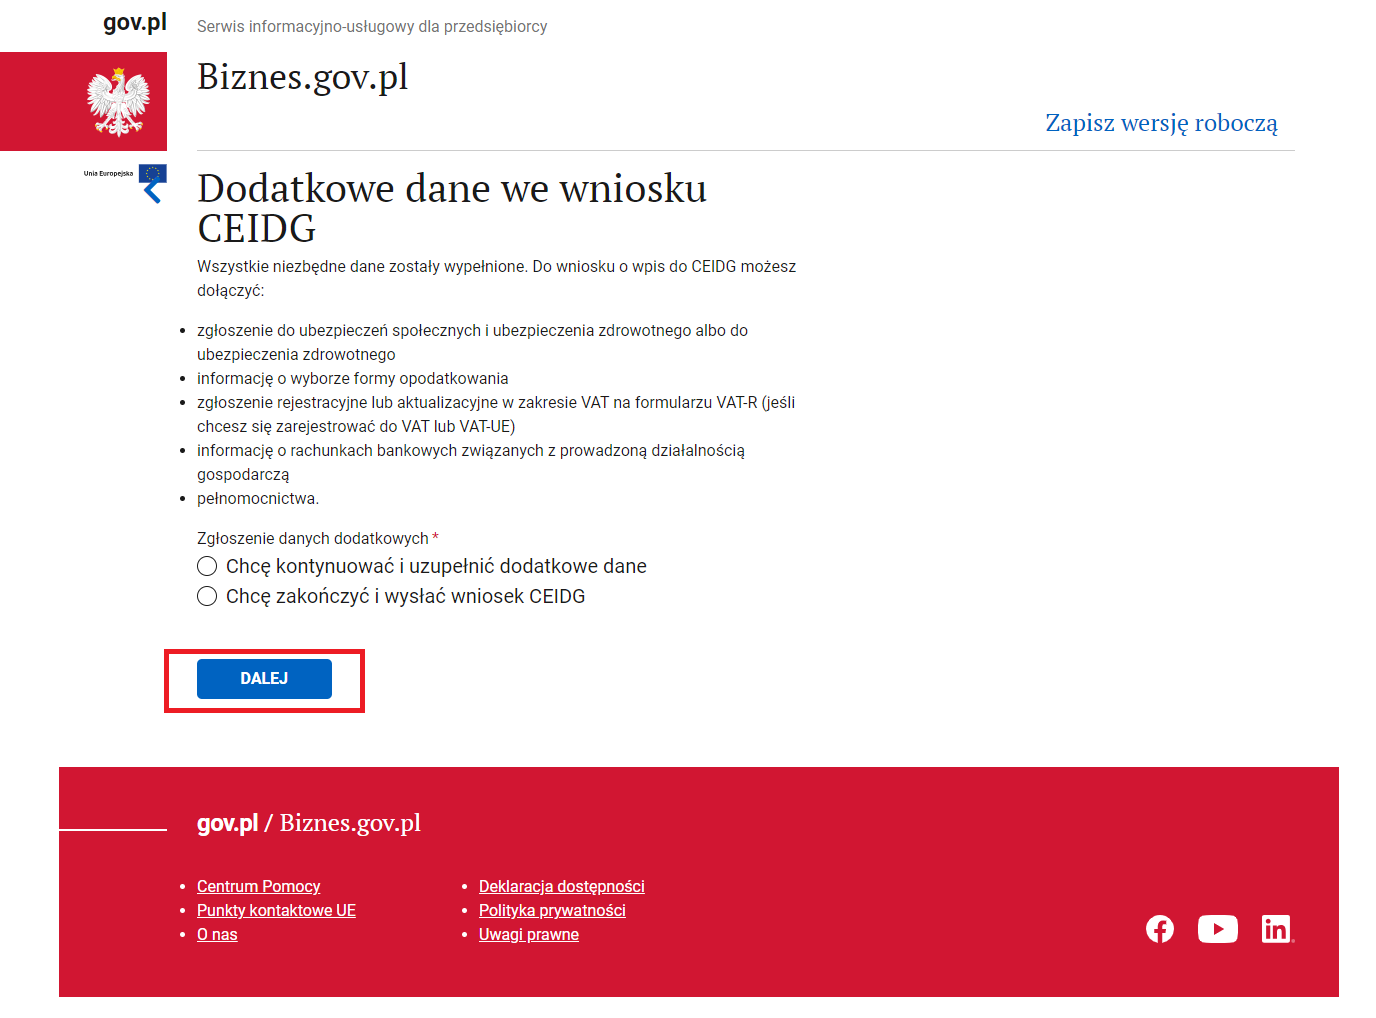This screenshot has height=1018, width=1376.
Task: Click the Zgłoszenie danych dodatkowych label
Action: point(313,538)
